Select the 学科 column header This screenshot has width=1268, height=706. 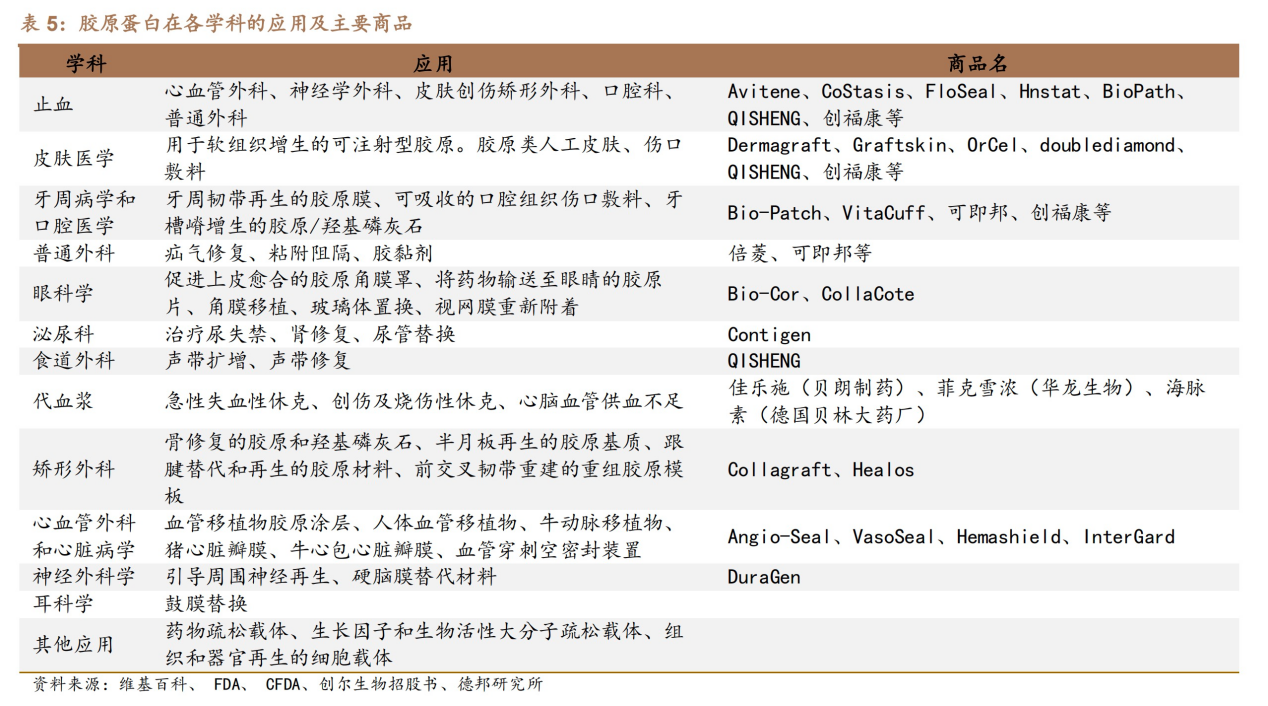pos(87,64)
